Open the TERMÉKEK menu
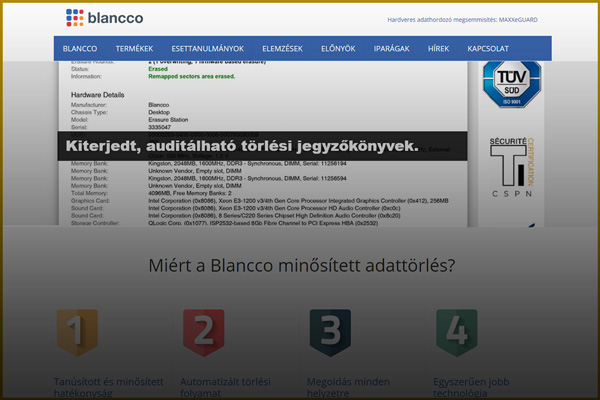600x400 pixels. click(x=134, y=49)
